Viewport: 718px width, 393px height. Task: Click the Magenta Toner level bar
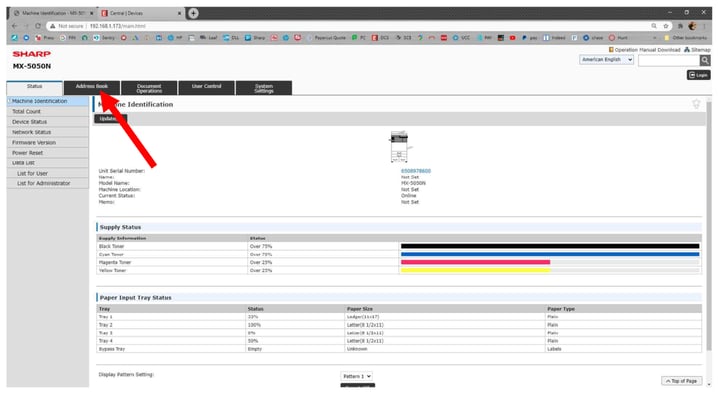(x=475, y=262)
